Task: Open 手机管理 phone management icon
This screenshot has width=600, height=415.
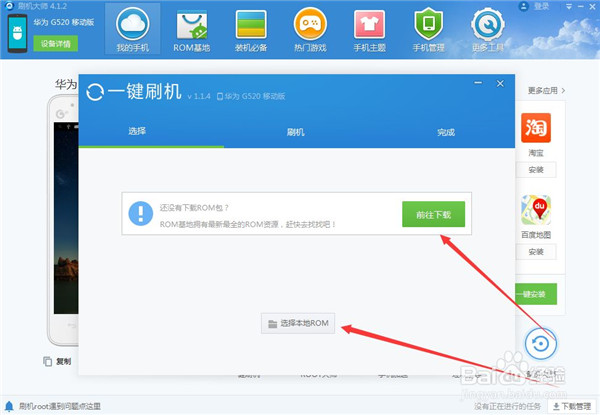Action: [x=429, y=29]
